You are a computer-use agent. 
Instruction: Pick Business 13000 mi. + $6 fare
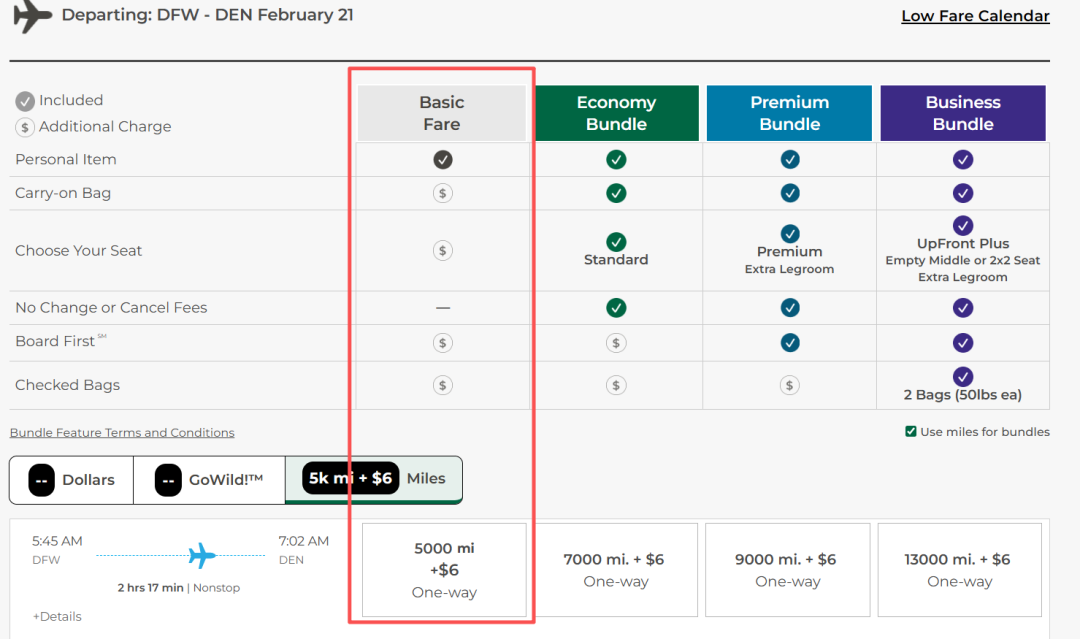960,570
